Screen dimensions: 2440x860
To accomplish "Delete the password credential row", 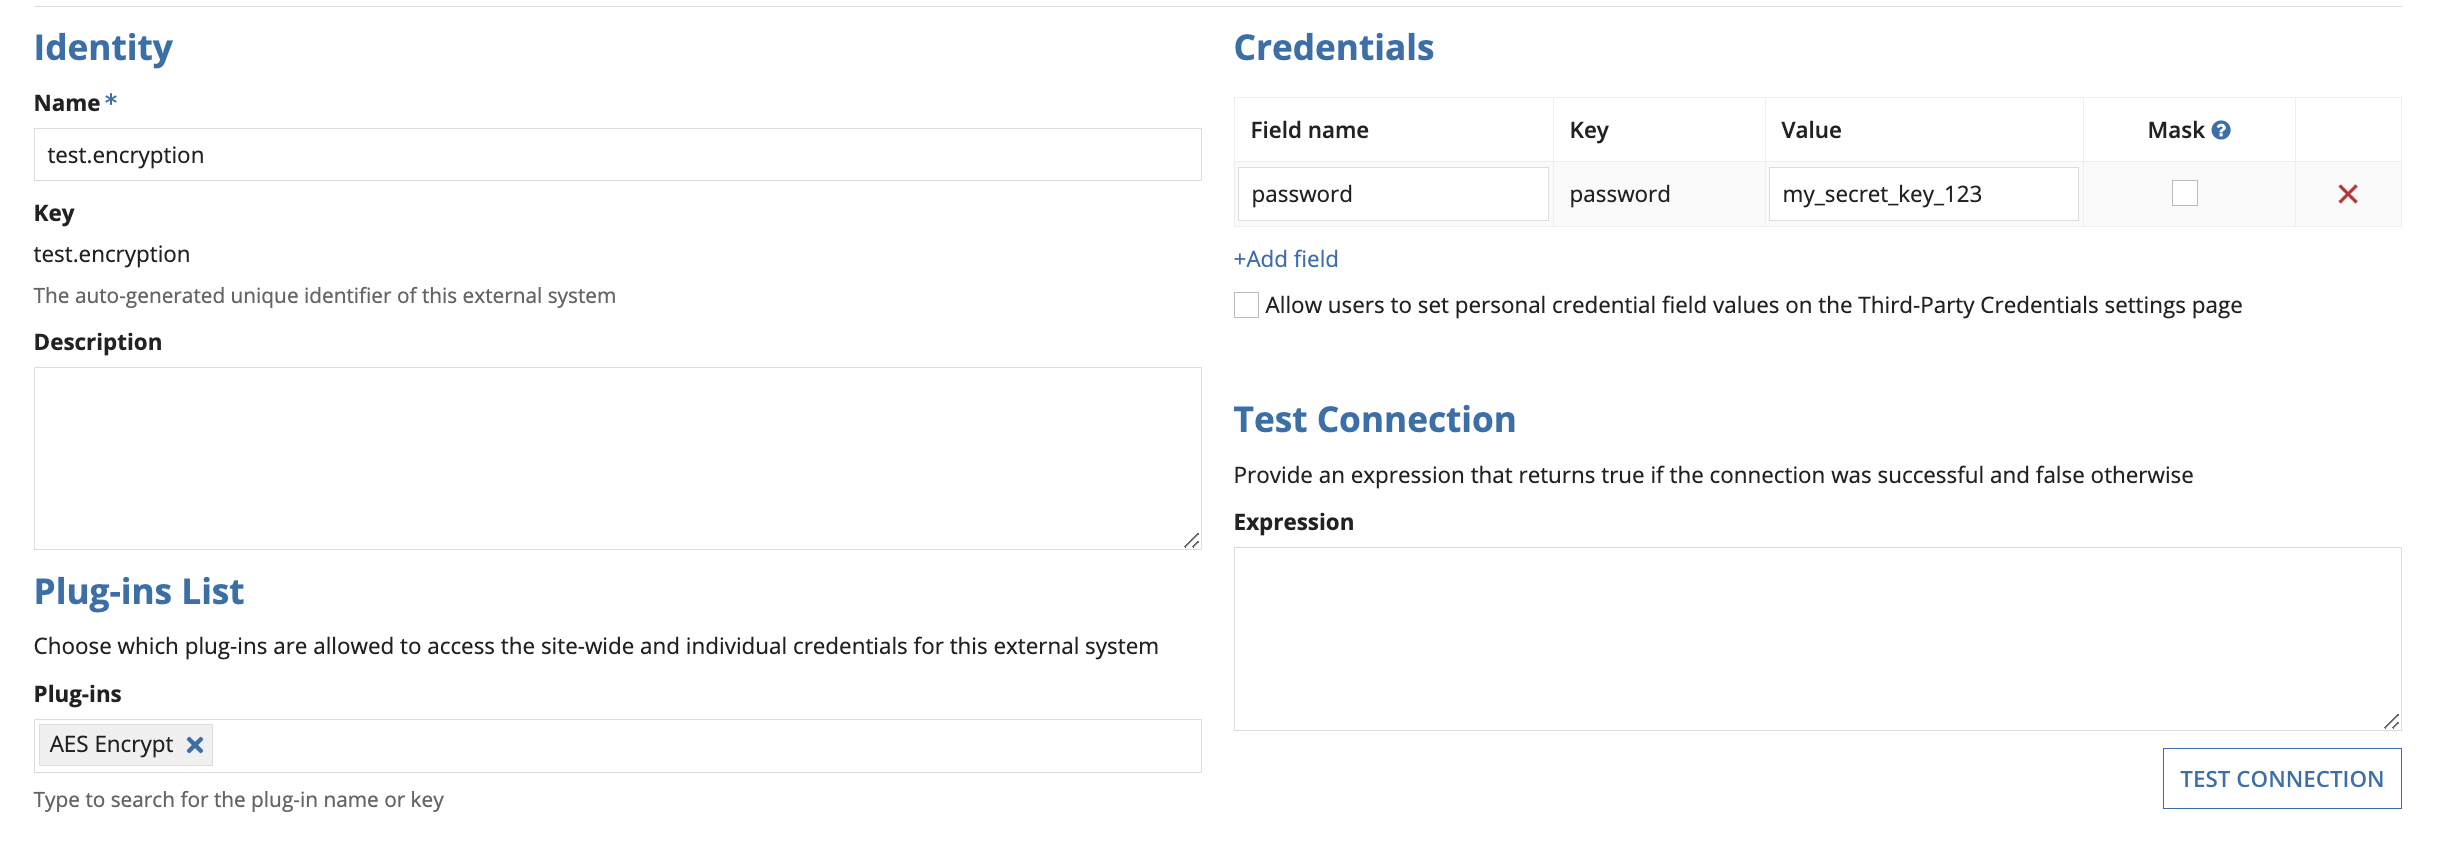I will [x=2348, y=194].
